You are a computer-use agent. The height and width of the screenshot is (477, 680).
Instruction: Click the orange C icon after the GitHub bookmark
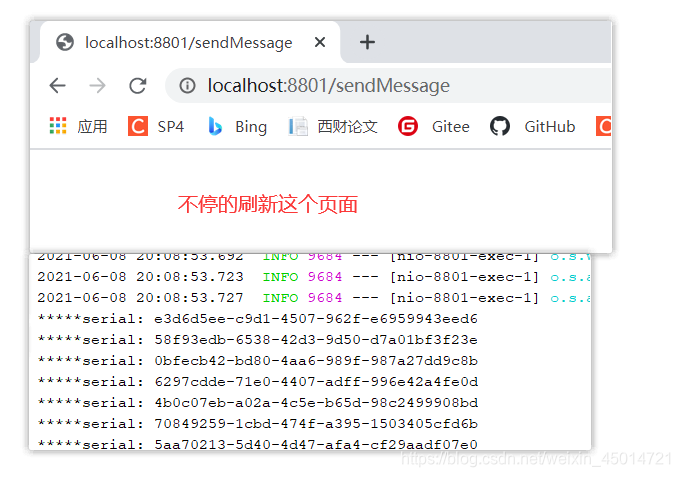pos(604,126)
